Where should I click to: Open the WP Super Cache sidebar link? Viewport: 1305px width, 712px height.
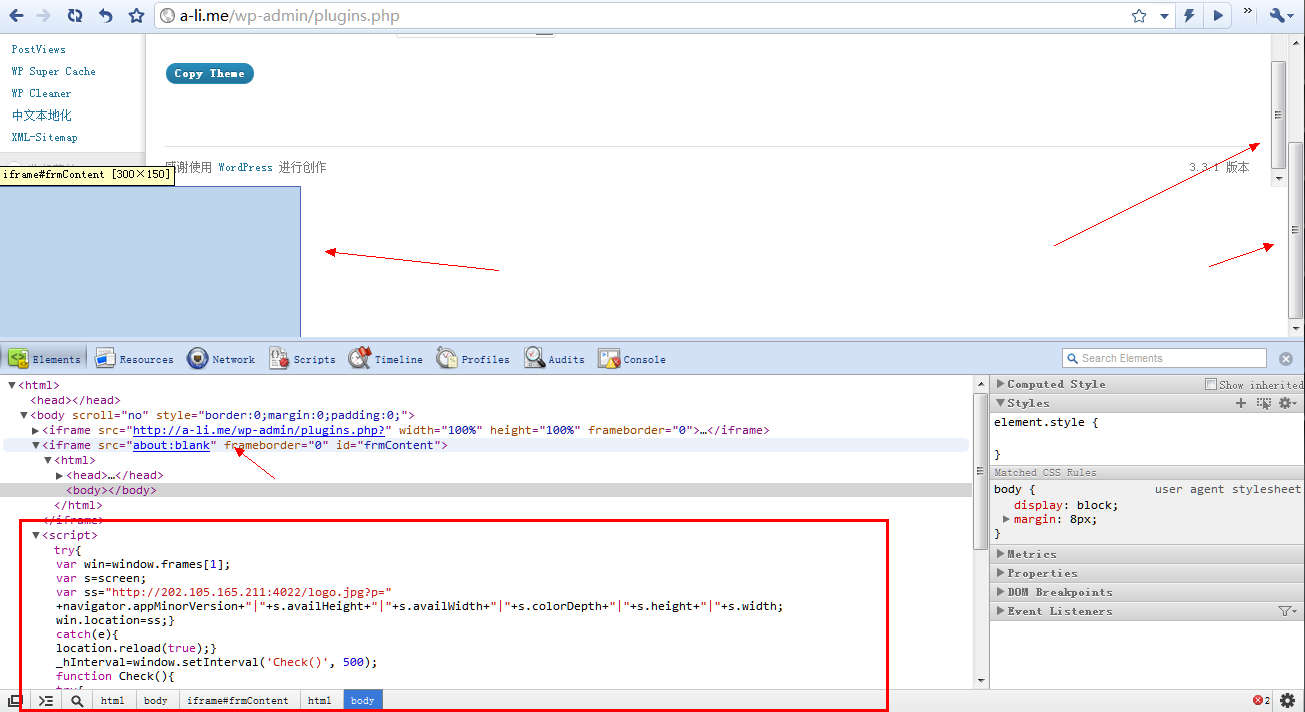53,71
